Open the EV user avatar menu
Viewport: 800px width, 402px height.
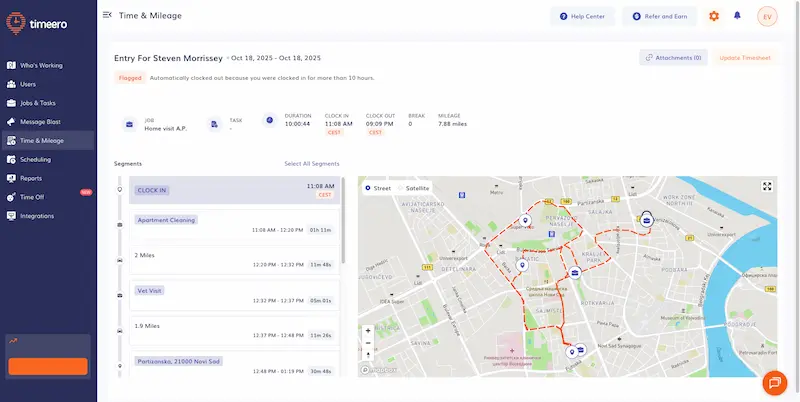(x=767, y=16)
